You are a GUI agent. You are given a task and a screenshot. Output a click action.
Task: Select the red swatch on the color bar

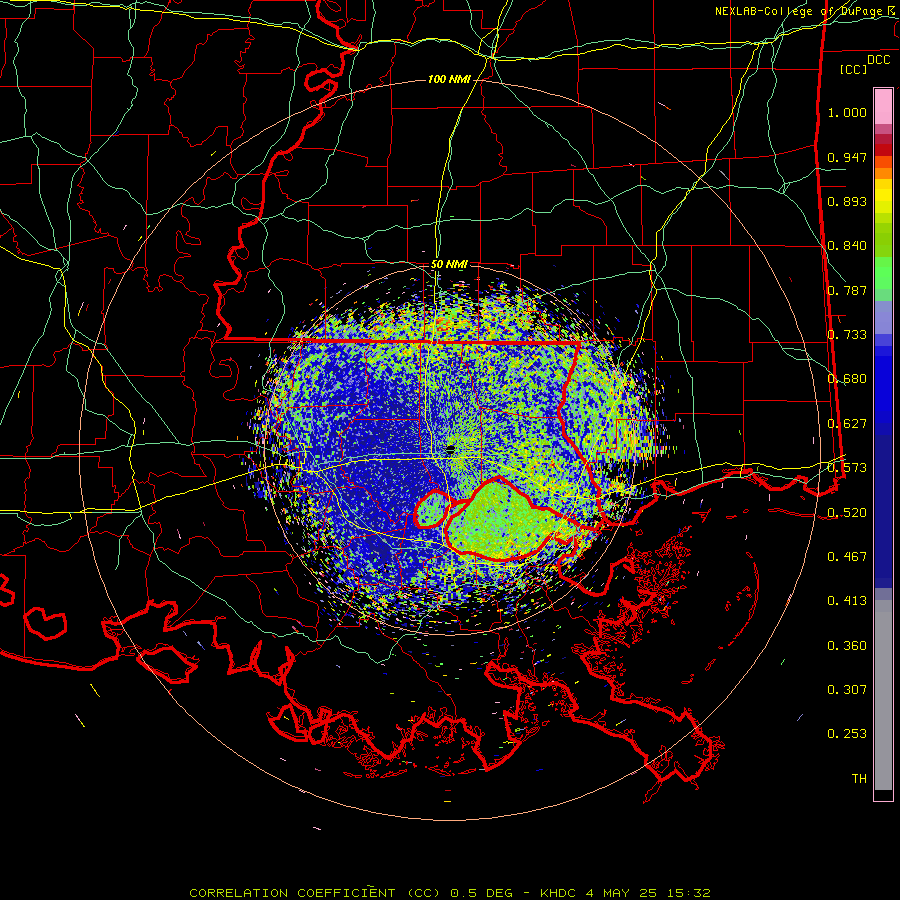pyautogui.click(x=883, y=150)
